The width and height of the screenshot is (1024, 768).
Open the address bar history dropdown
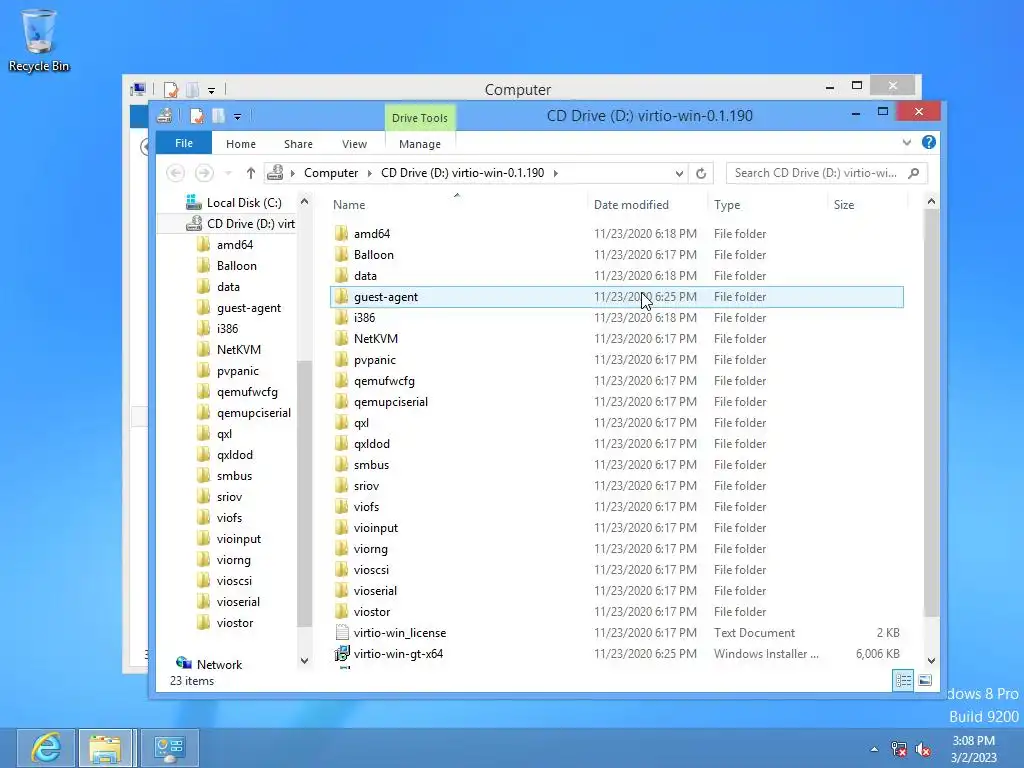click(679, 173)
